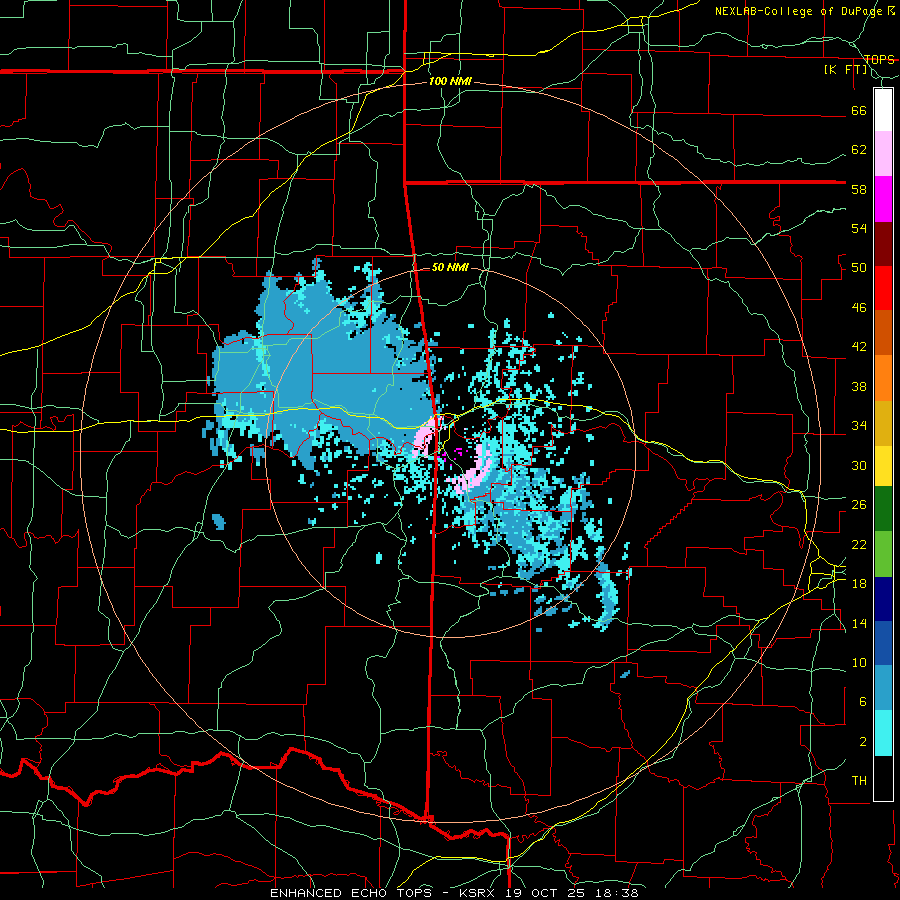The image size is (900, 900).
Task: Pick the magenta swatch in the color scale
Action: coord(883,199)
